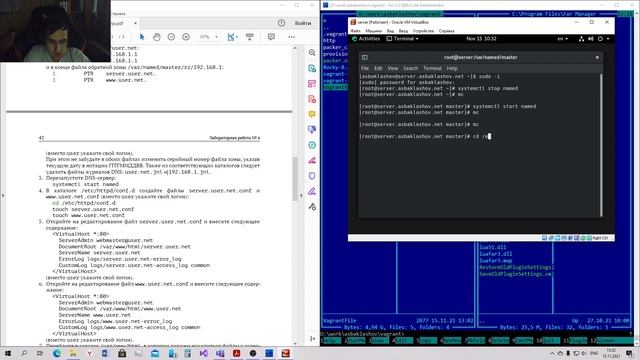Click the 1 Help key in Far key bar

(x=331, y=340)
